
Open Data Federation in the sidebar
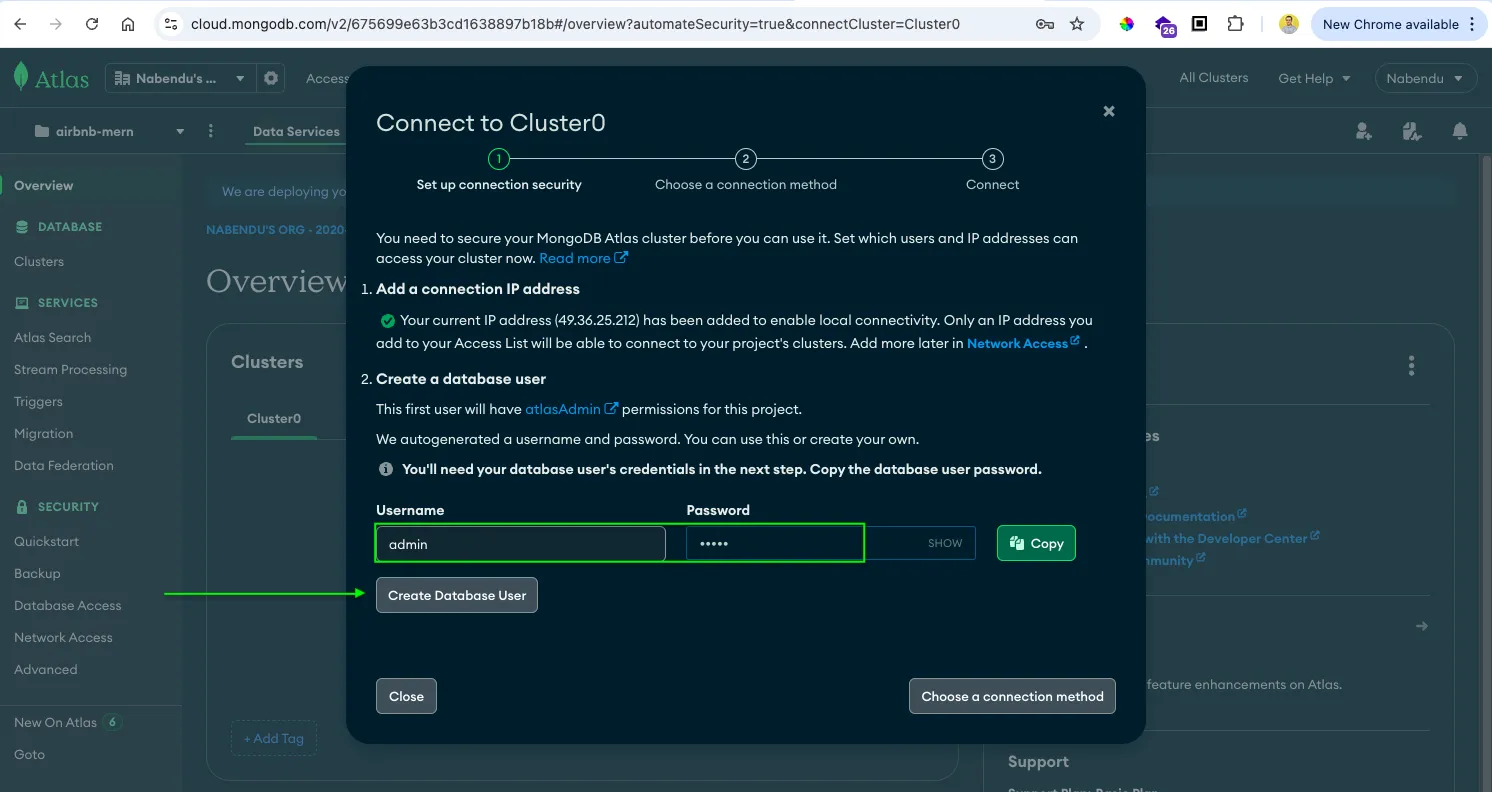(x=64, y=465)
